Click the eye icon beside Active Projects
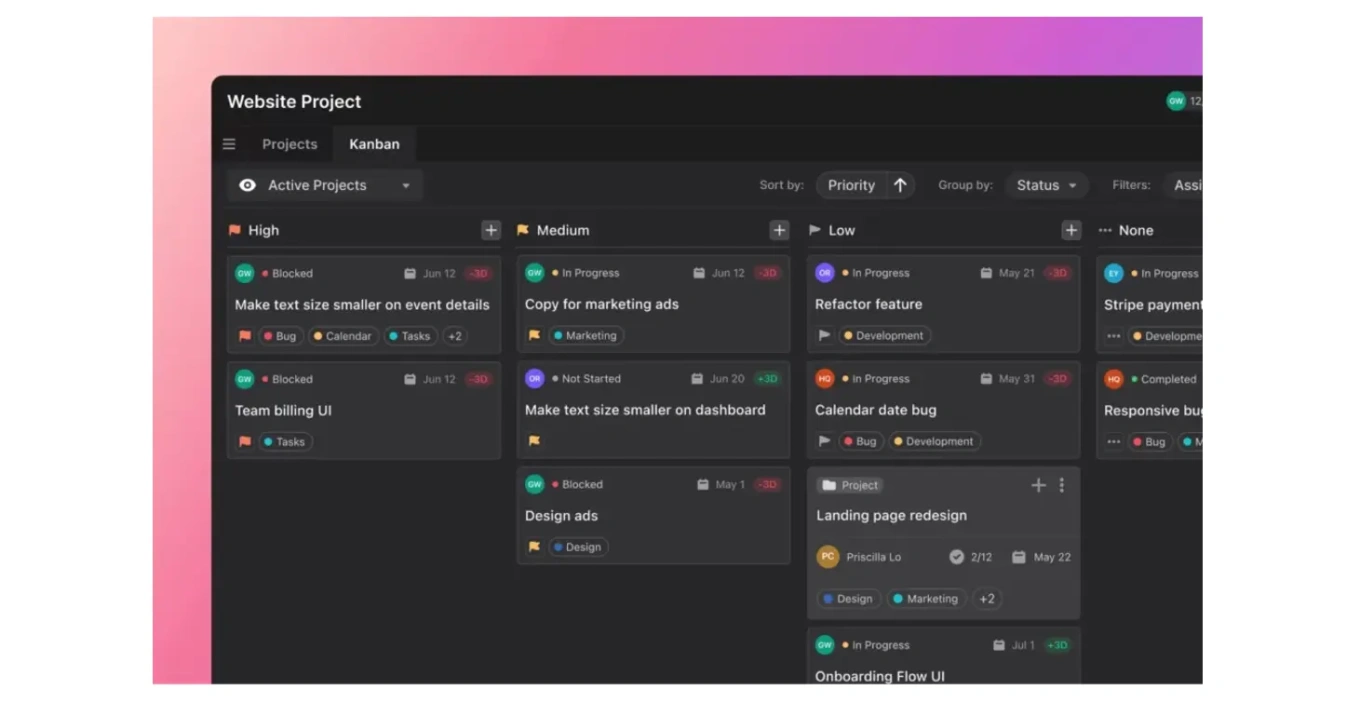The height and width of the screenshot is (703, 1360). pos(247,185)
